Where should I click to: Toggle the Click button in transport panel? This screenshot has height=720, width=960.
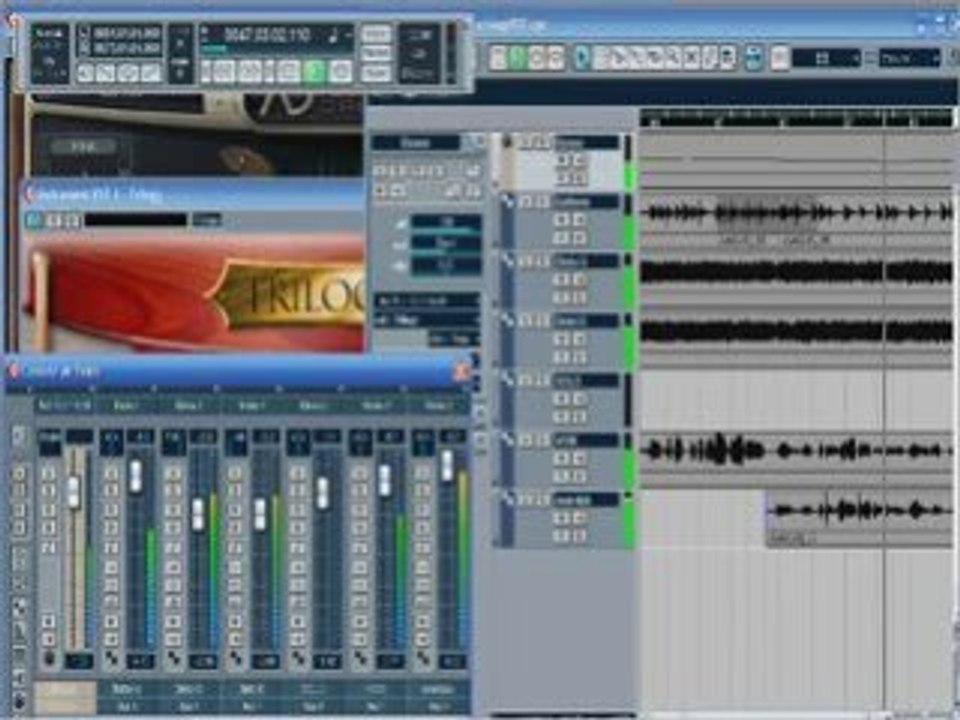tap(376, 34)
